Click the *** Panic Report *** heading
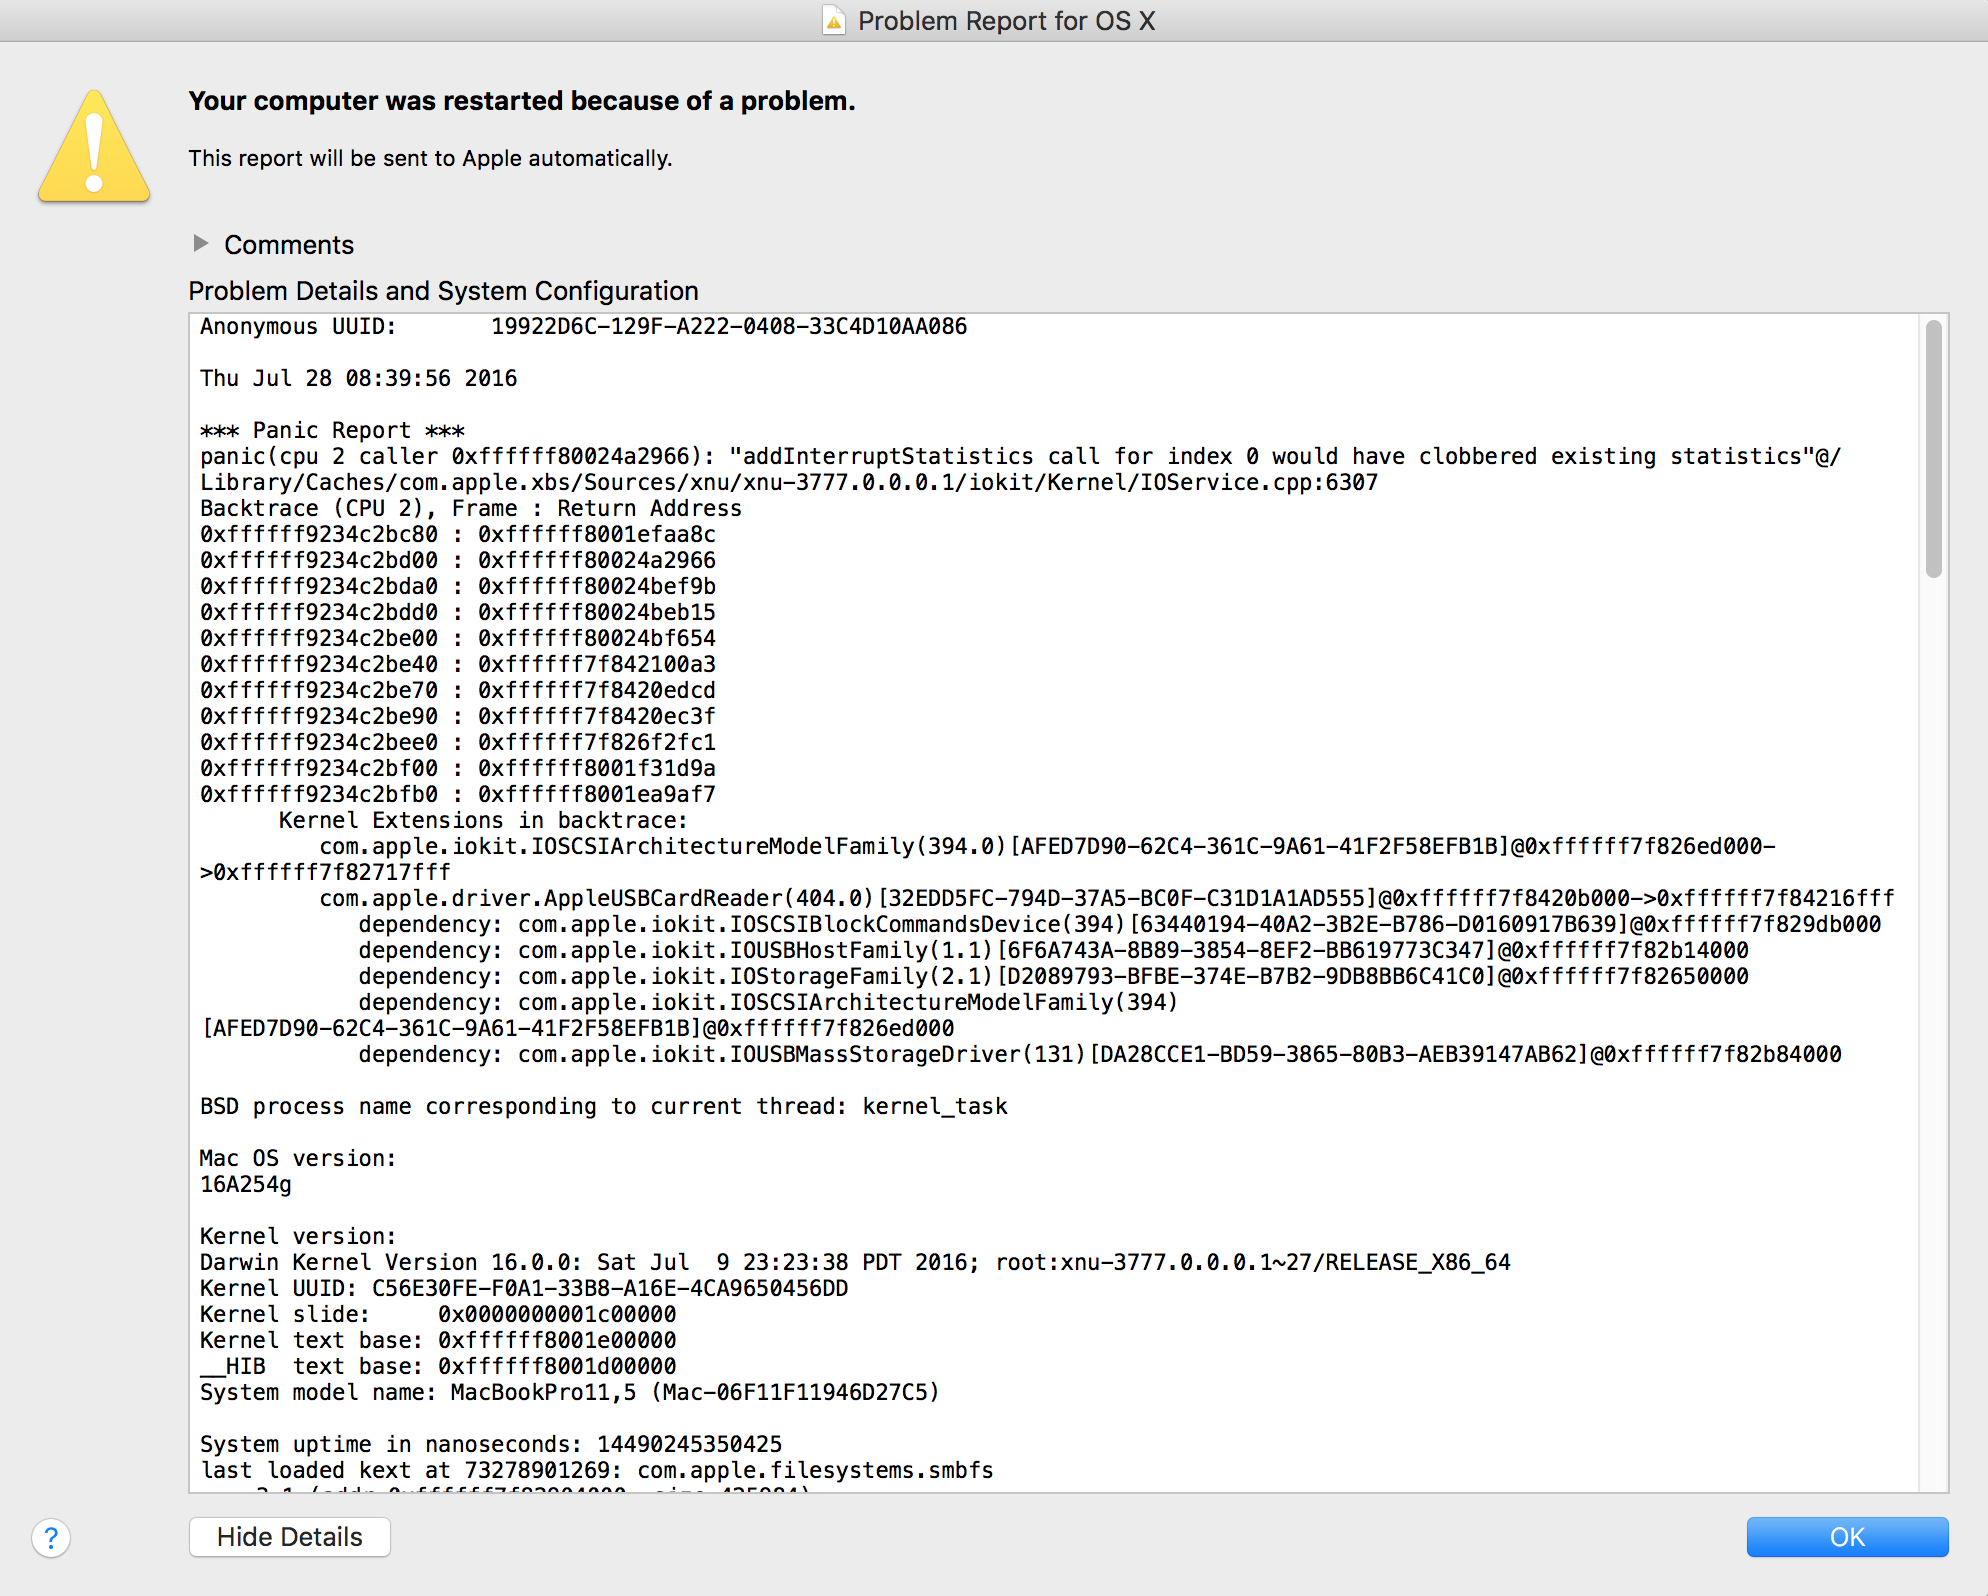Viewport: 1988px width, 1596px height. (332, 431)
